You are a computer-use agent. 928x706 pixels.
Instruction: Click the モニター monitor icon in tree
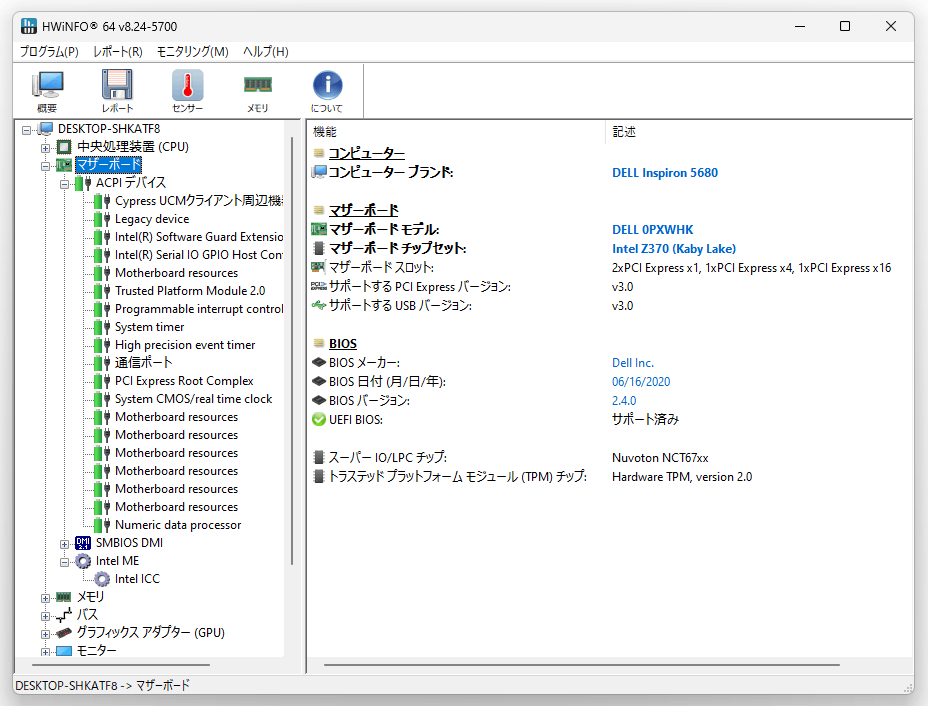63,651
